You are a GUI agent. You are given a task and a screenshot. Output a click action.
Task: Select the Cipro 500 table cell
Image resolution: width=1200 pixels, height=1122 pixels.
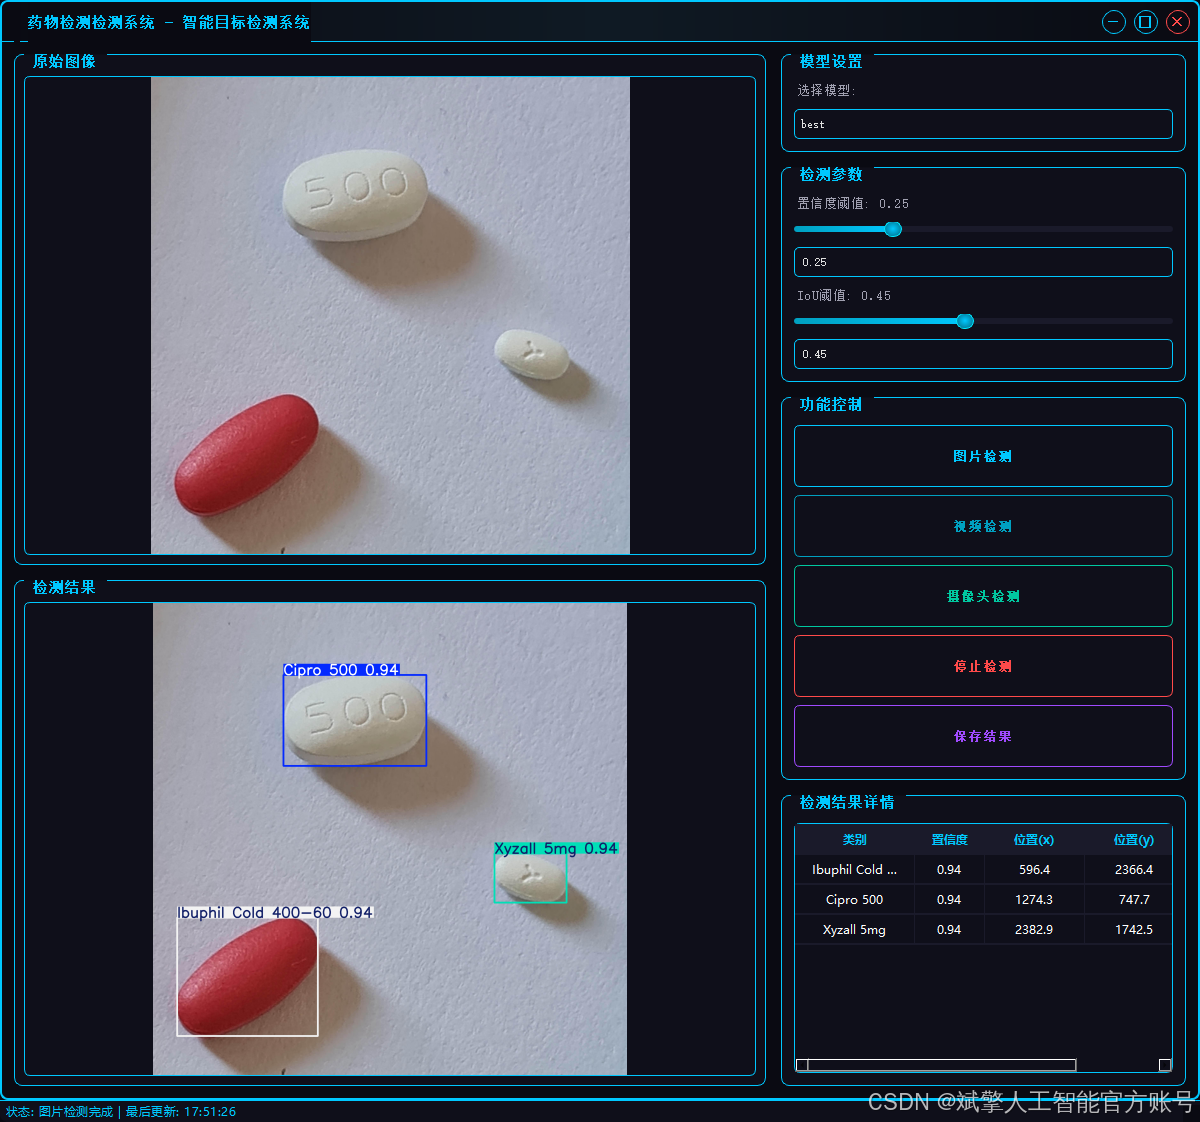(855, 900)
